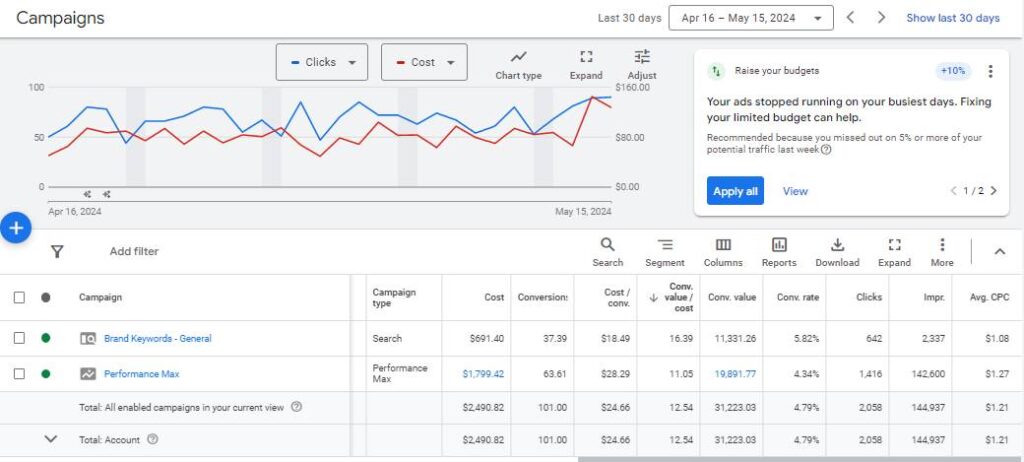Screen dimensions: 1024x462
Task: Click the Raise your budgets arrows icon
Action: pyautogui.click(x=716, y=71)
